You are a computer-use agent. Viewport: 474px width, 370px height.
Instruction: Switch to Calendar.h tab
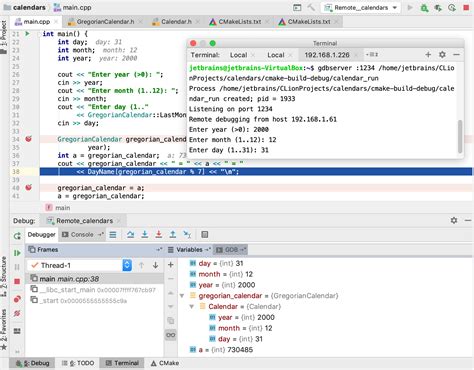click(x=176, y=22)
